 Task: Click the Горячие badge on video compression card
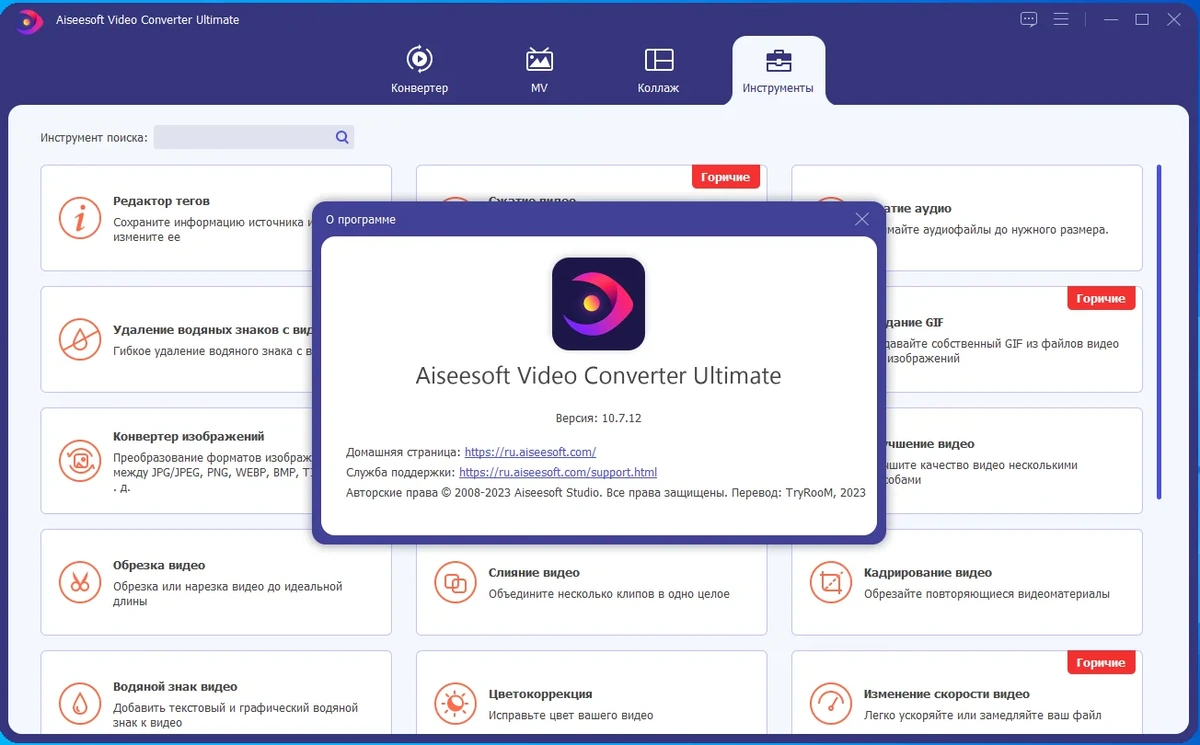(726, 177)
